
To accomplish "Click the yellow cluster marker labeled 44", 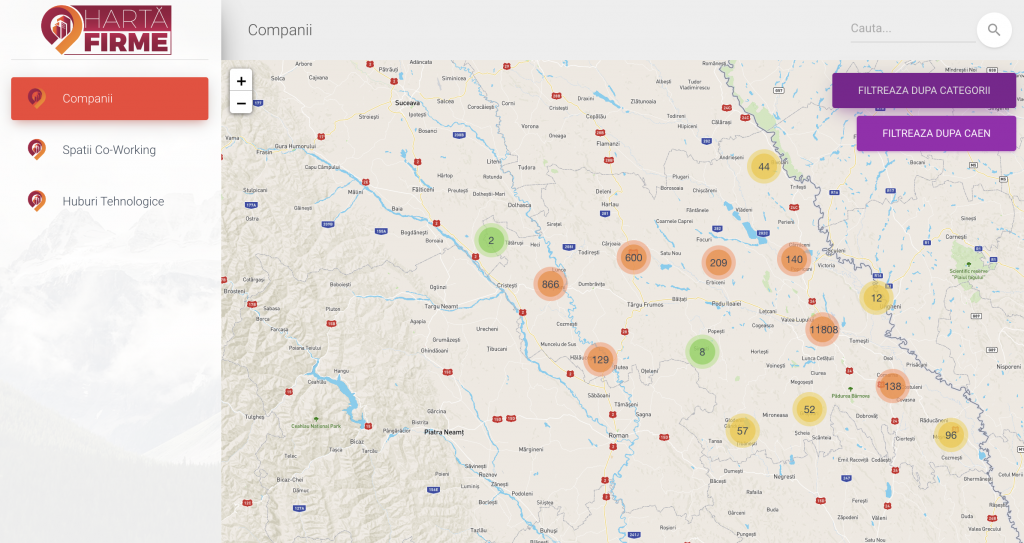I will [x=764, y=166].
